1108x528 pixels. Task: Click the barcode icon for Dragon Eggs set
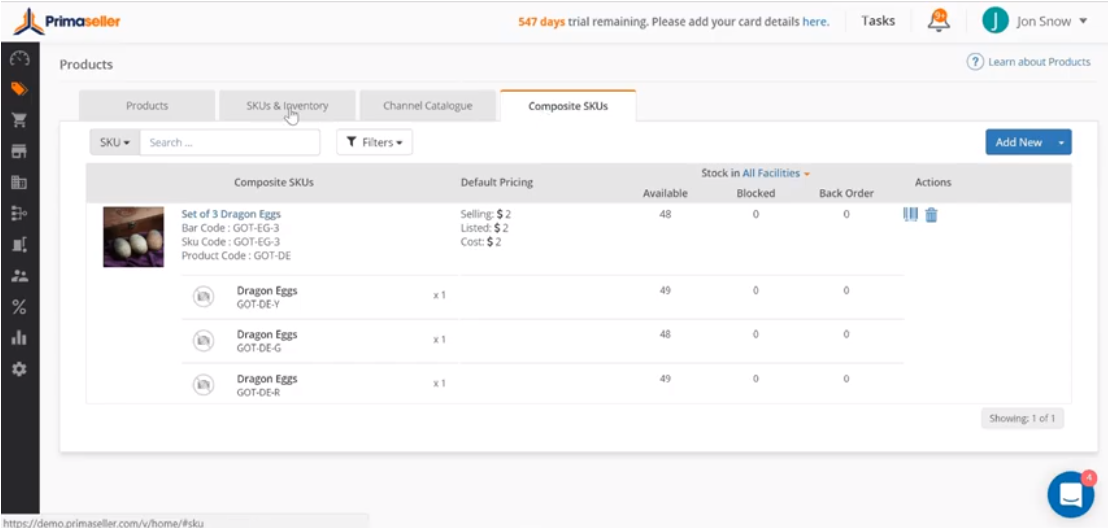pos(910,214)
